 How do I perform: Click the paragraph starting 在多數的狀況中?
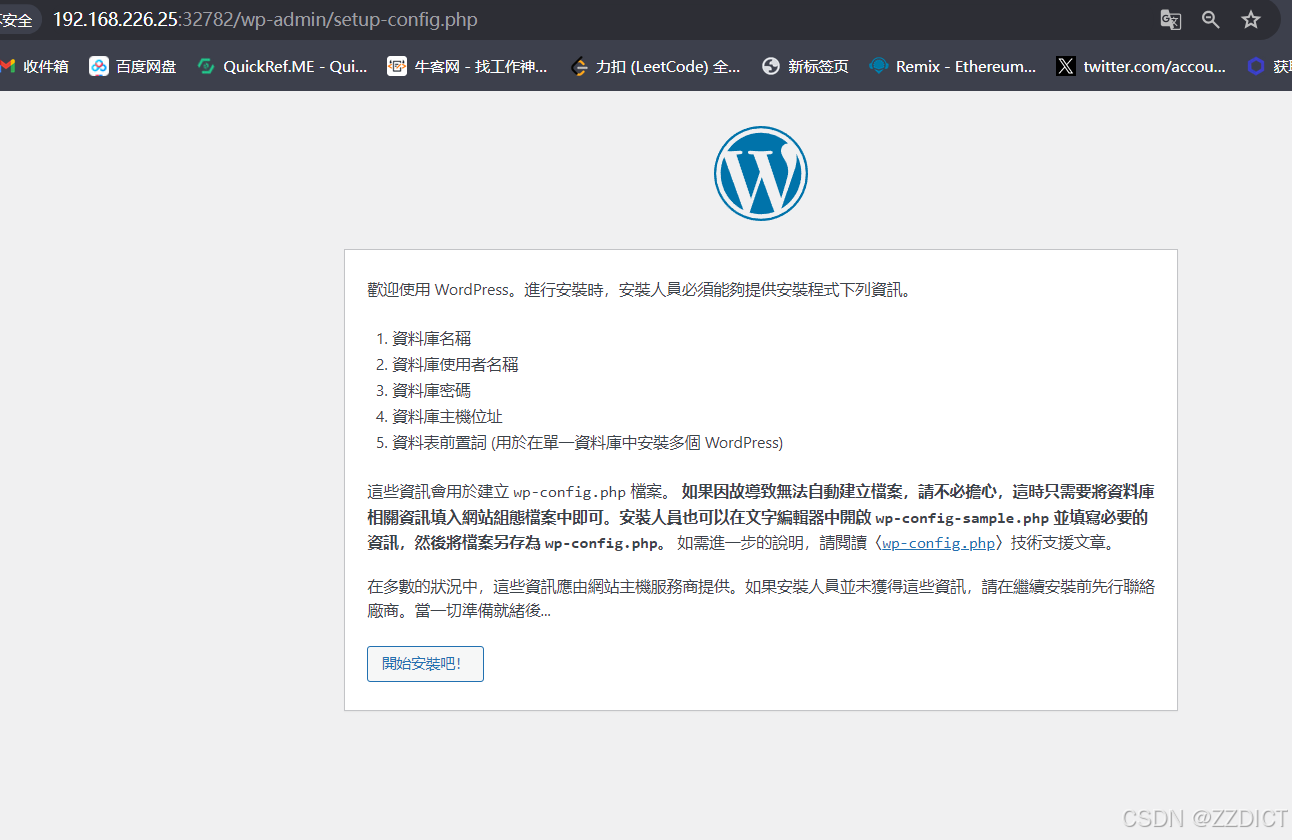pyautogui.click(x=761, y=598)
